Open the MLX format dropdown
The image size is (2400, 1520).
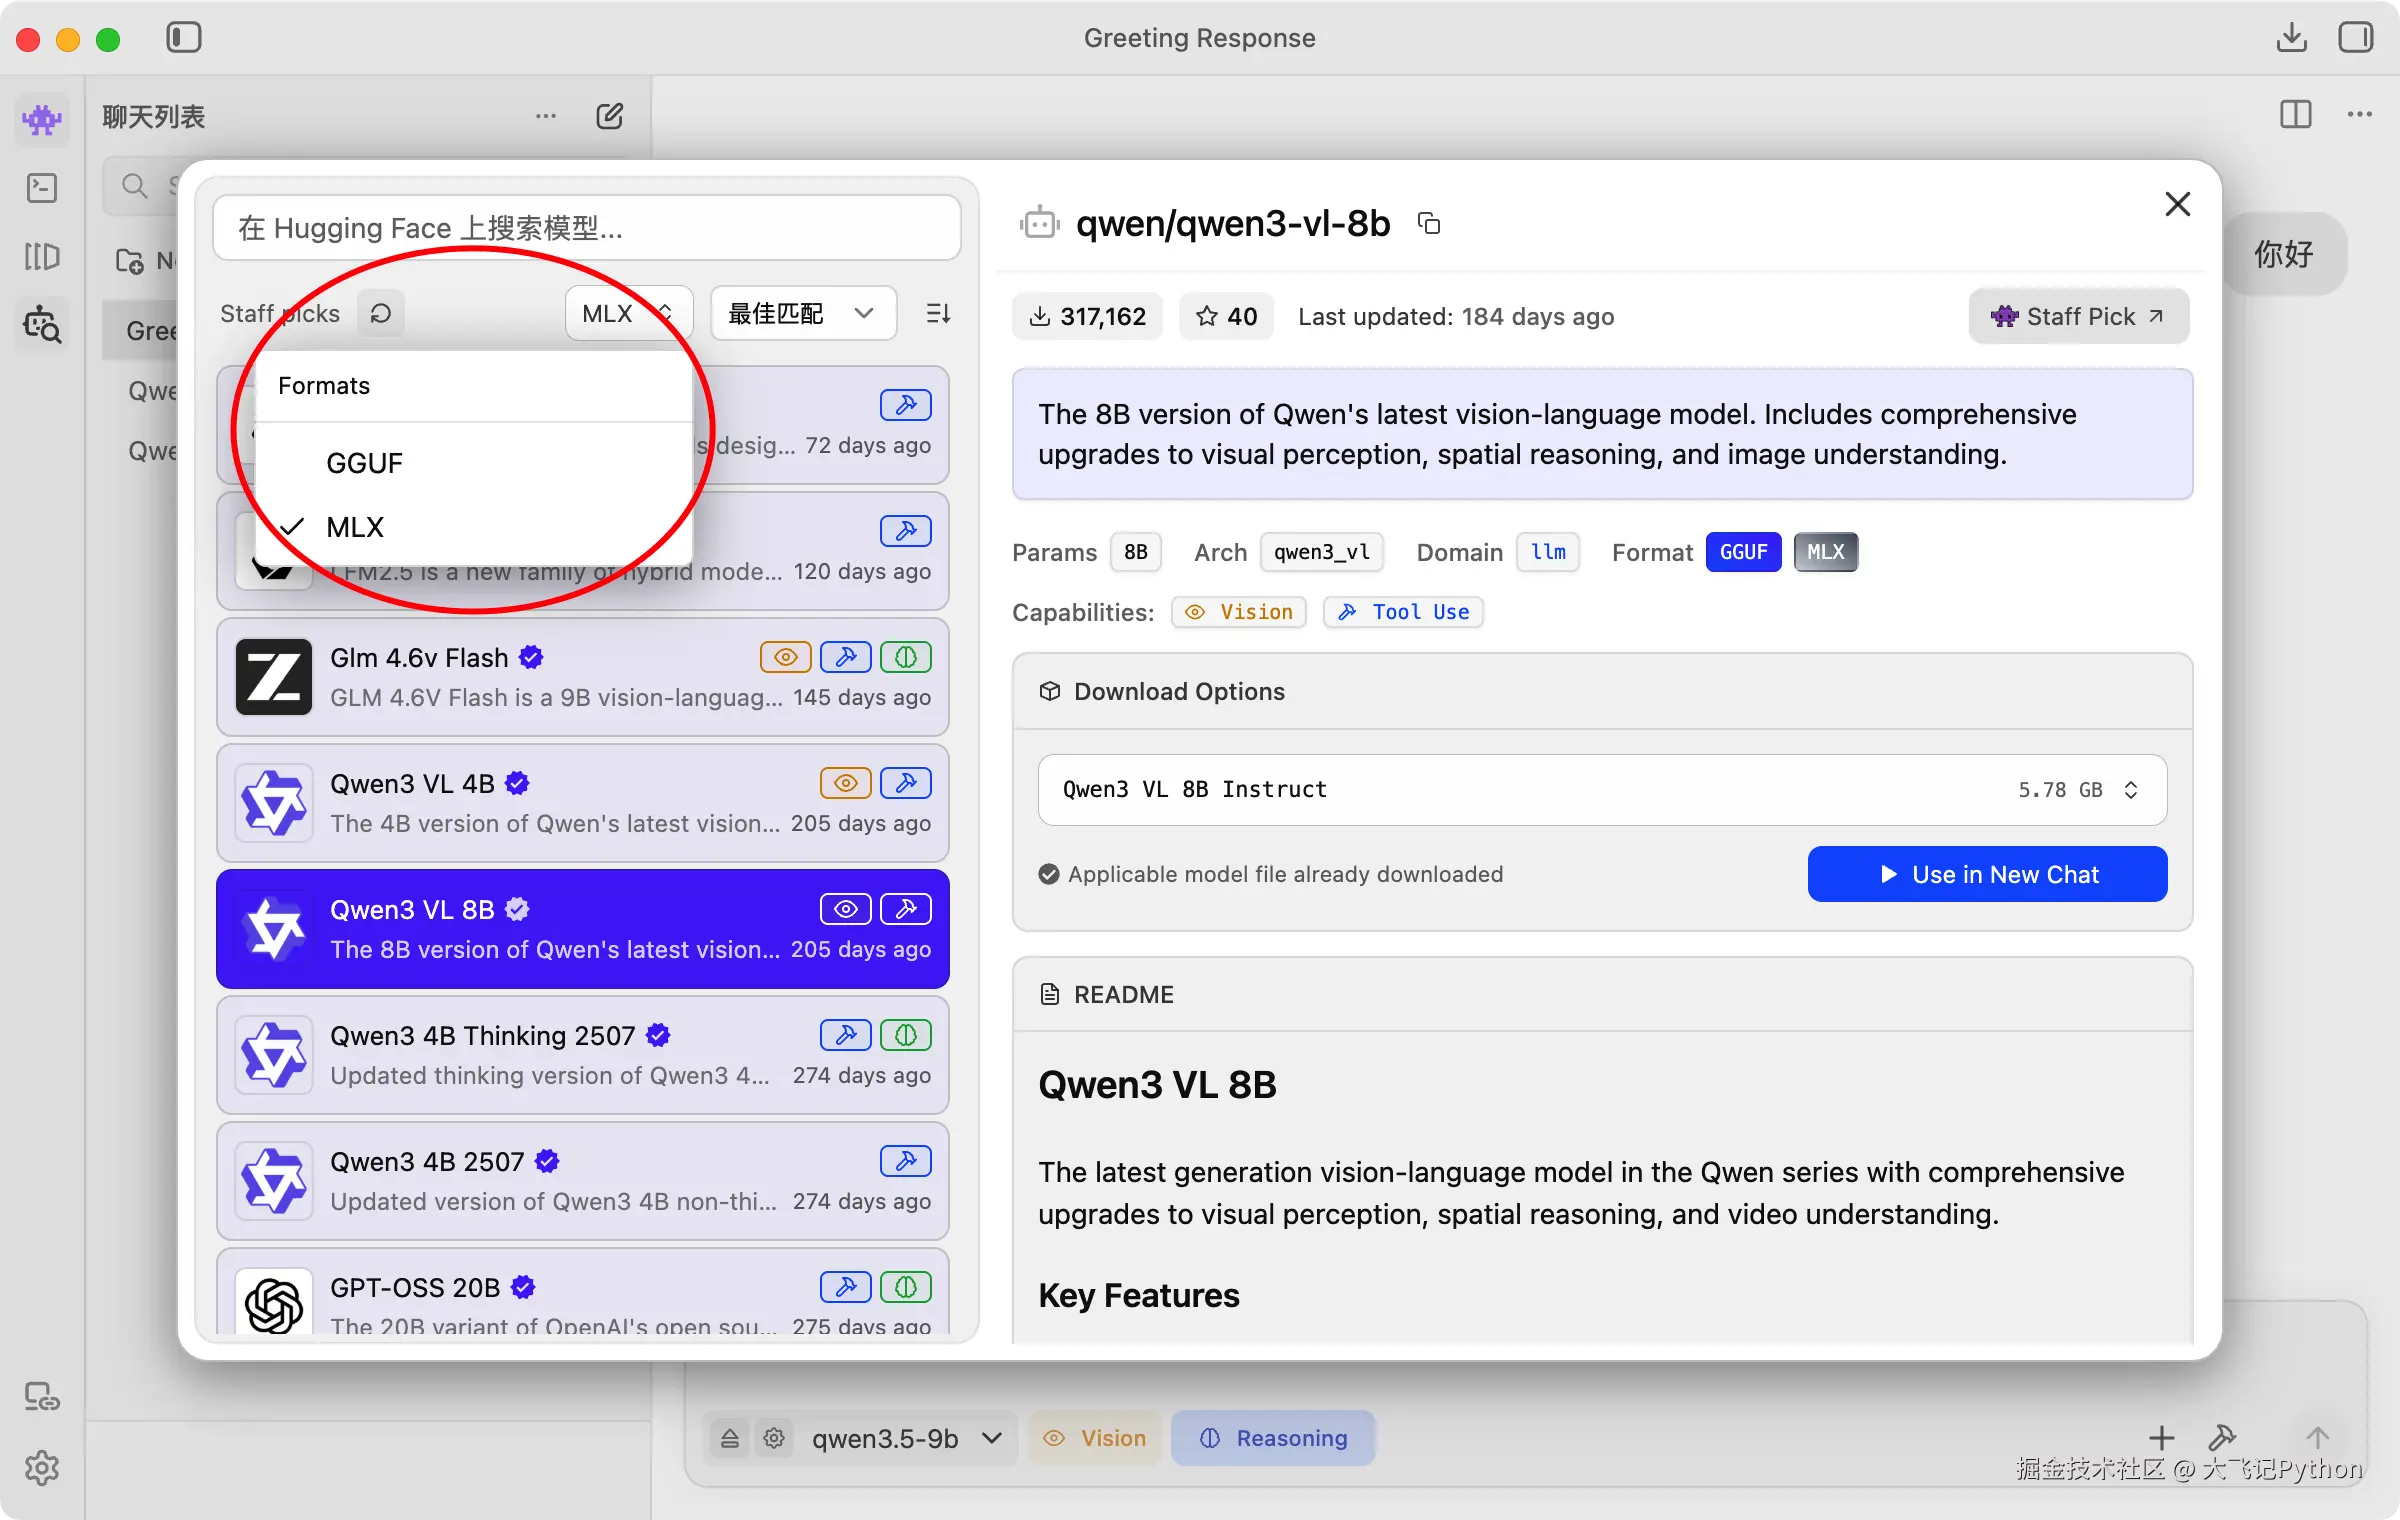coord(629,314)
